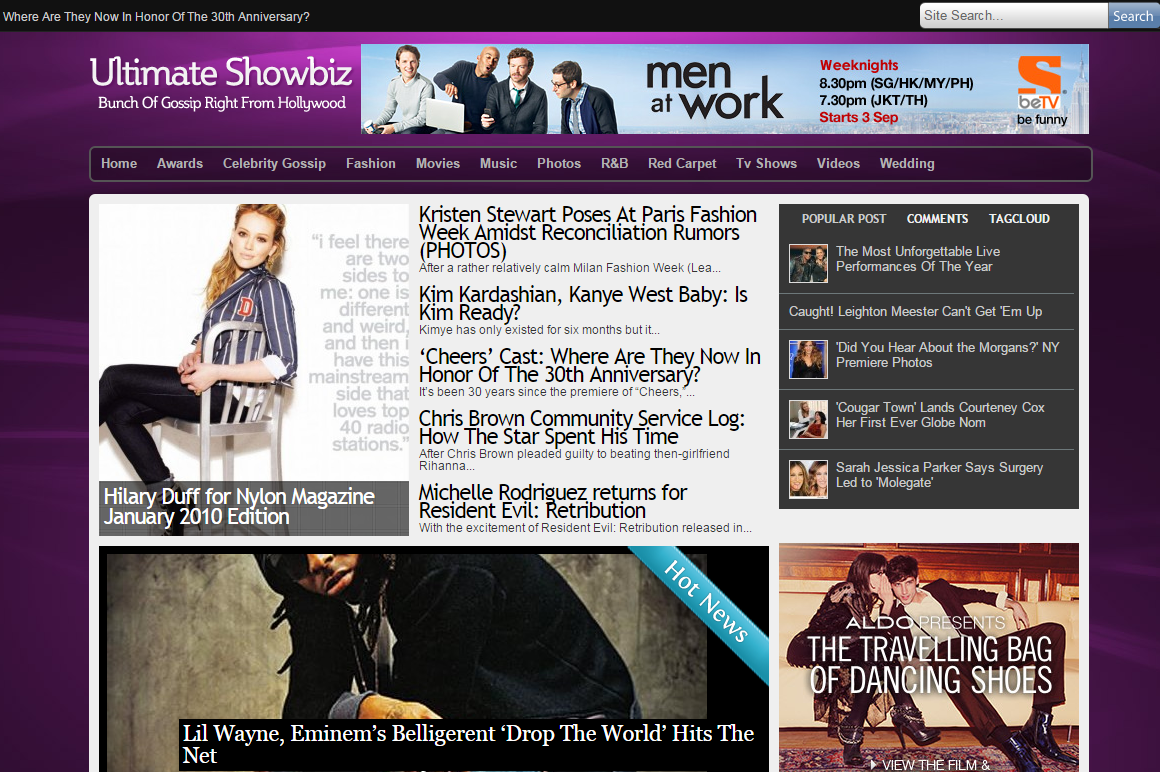This screenshot has width=1160, height=772.
Task: Click the Cougar Town post thumbnail
Action: tap(808, 419)
